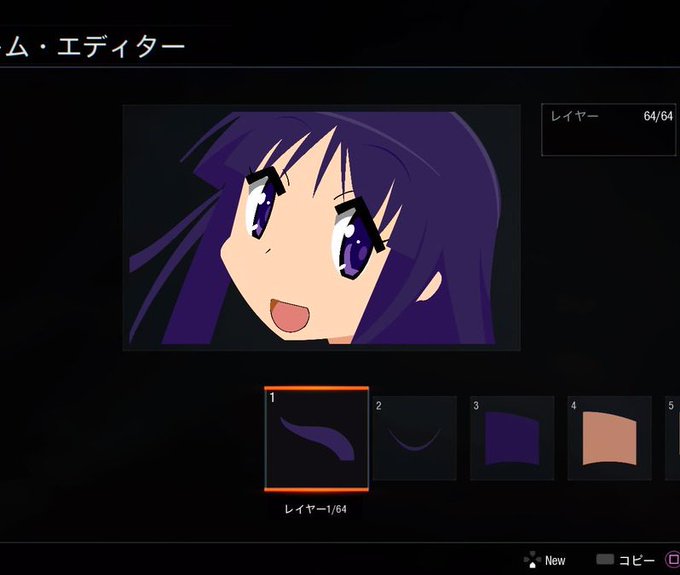Screen dimensions: 680x575
Task: Click the square button icon at bottom right
Action: point(673,560)
